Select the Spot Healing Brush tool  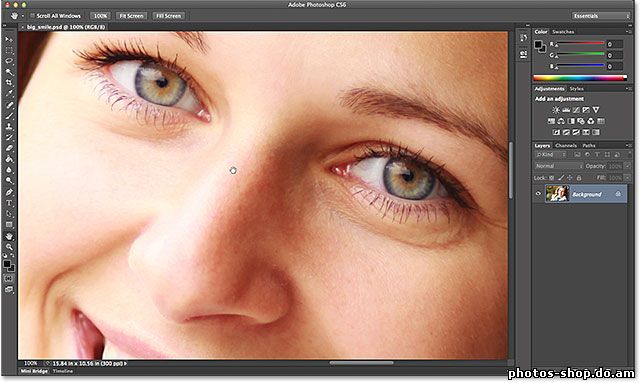click(9, 105)
